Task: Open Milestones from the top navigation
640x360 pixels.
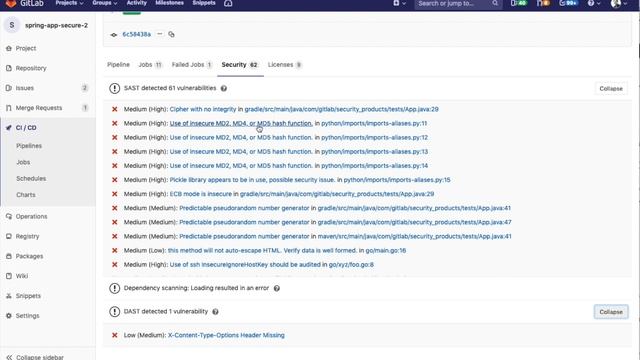Action: 169,3
